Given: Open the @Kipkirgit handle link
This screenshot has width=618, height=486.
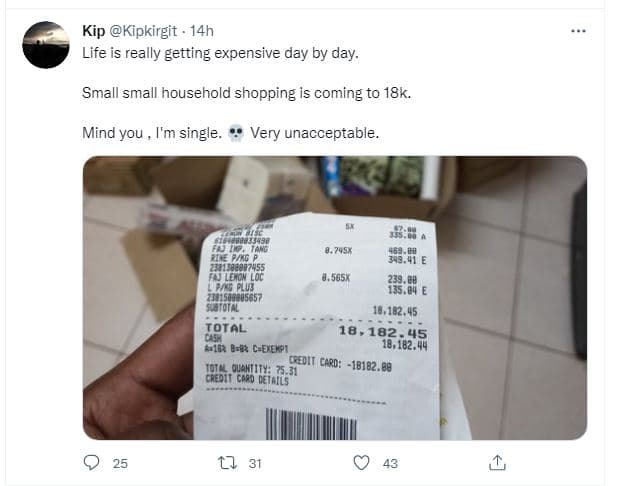Looking at the screenshot, I should pos(142,31).
